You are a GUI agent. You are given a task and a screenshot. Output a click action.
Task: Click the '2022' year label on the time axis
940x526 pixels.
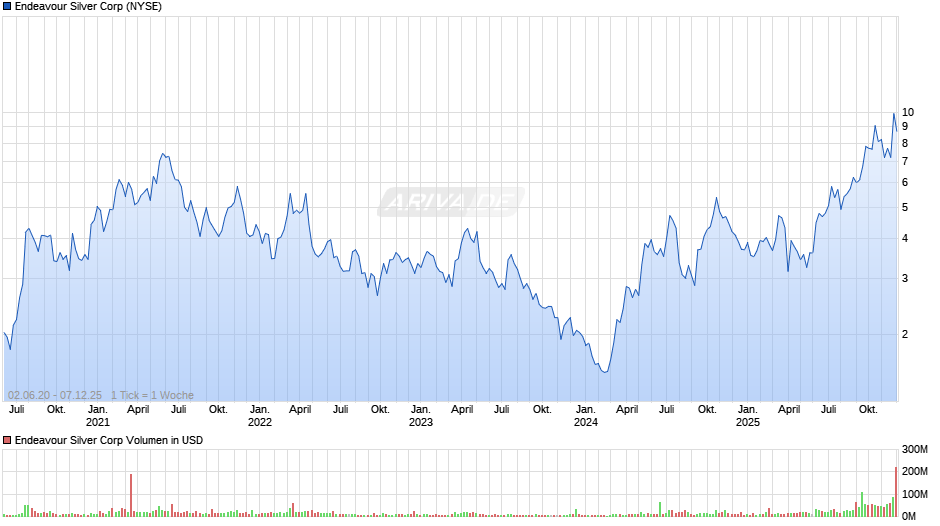260,422
